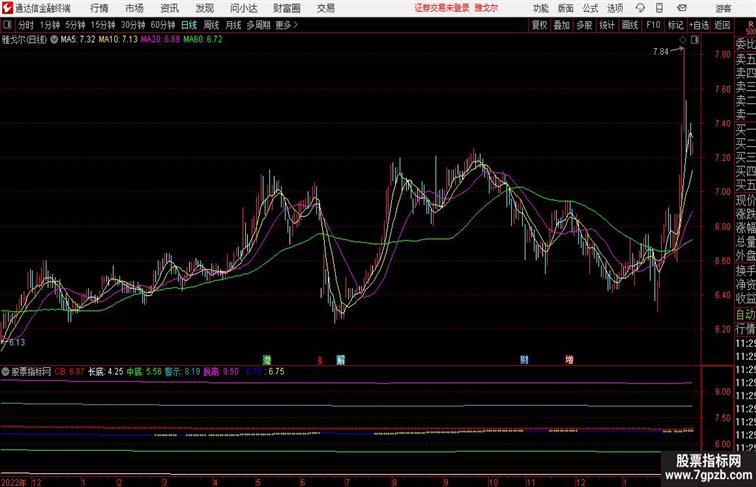Open the 公式 menu
This screenshot has height=487, width=756.
590,8
